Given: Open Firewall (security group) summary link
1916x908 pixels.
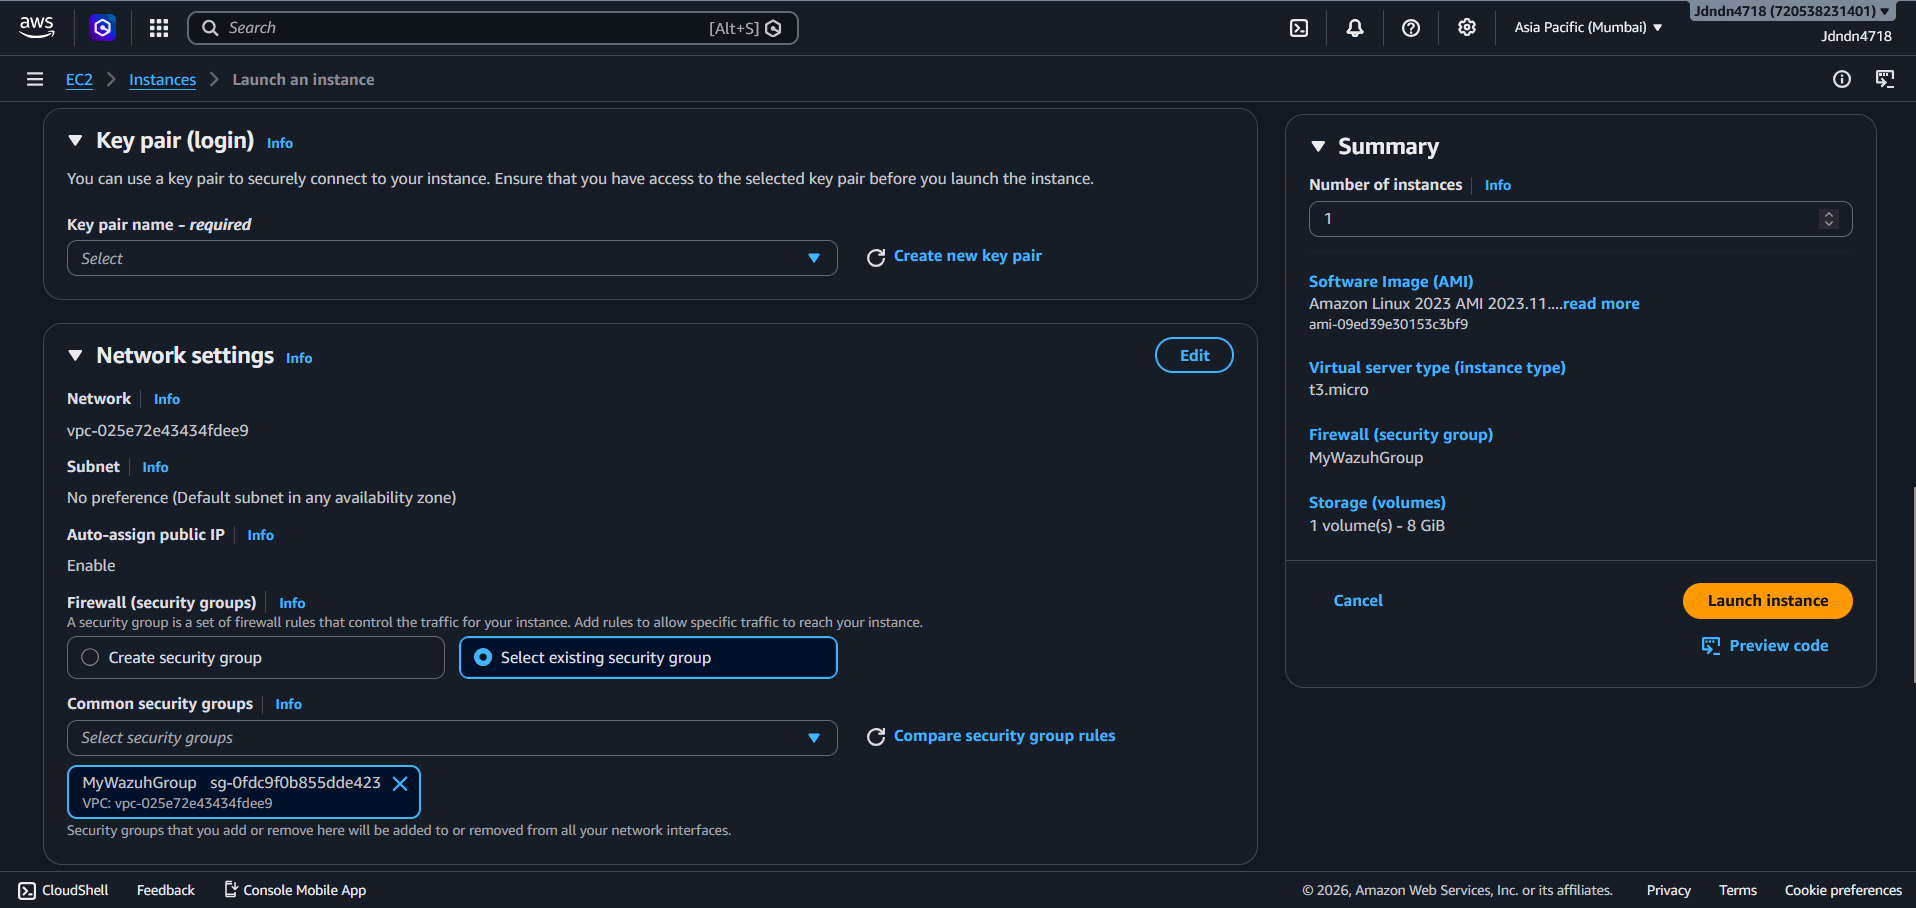Looking at the screenshot, I should (x=1401, y=435).
